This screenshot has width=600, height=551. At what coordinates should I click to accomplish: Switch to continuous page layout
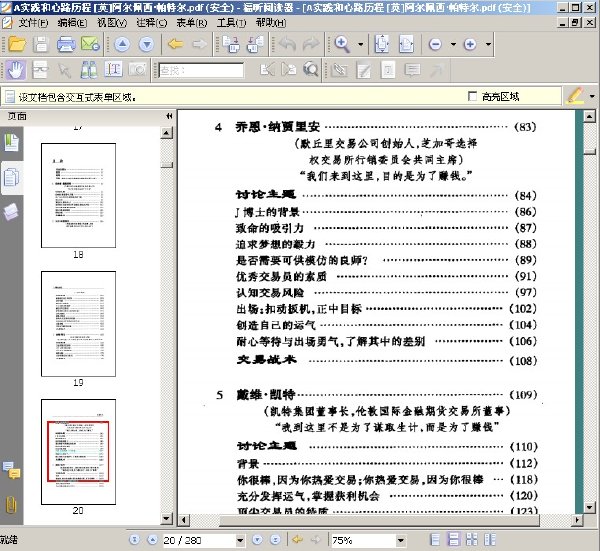click(453, 540)
